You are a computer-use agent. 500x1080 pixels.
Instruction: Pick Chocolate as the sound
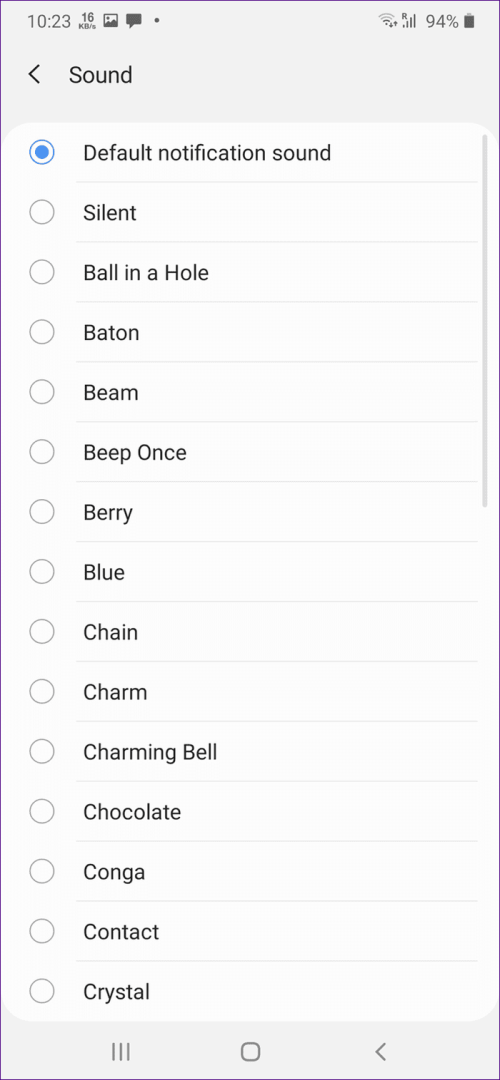pos(42,811)
